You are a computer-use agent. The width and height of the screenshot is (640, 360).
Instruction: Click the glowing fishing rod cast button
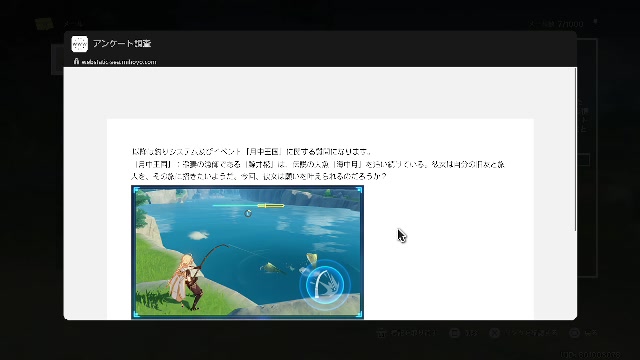[325, 284]
